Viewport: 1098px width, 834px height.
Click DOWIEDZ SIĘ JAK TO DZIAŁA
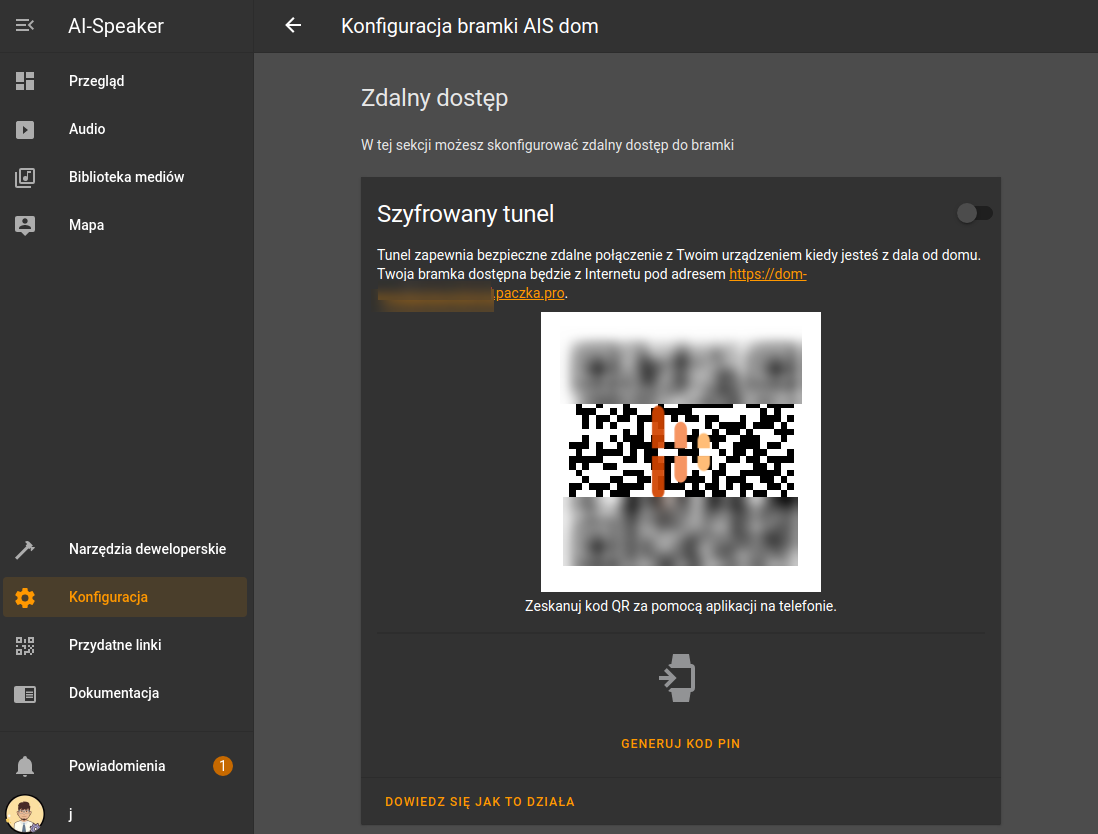(x=480, y=802)
